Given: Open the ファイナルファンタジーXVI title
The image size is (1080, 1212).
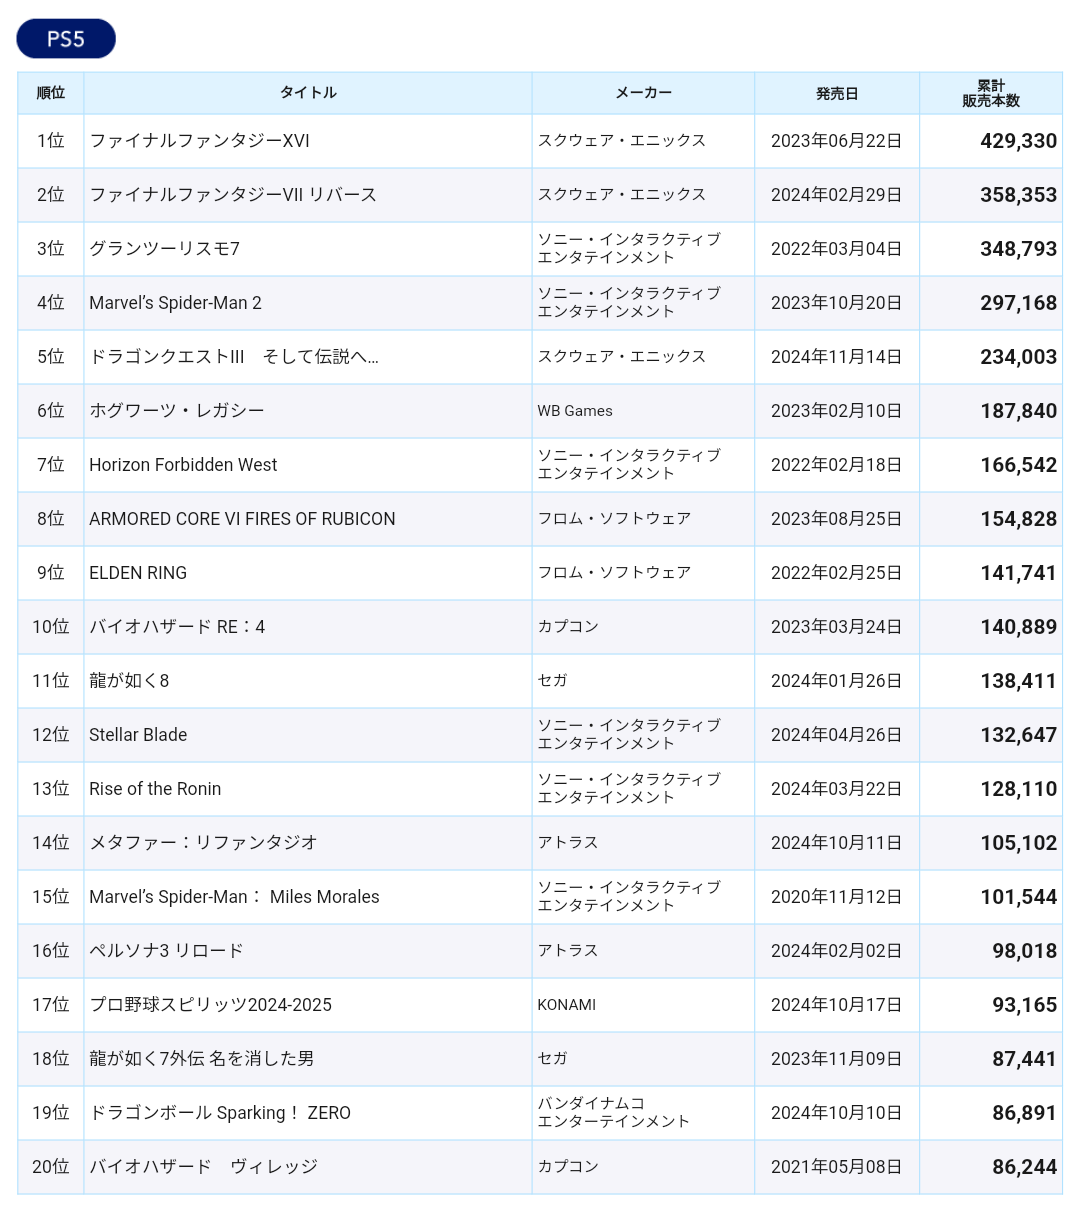Looking at the screenshot, I should [200, 141].
